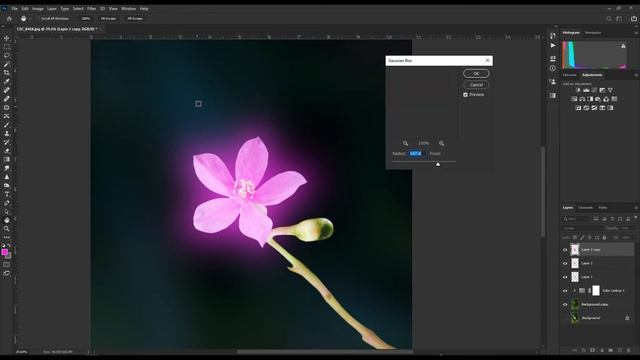Select the Zoom tool in toolbar
This screenshot has width=640, height=360.
tap(7, 229)
